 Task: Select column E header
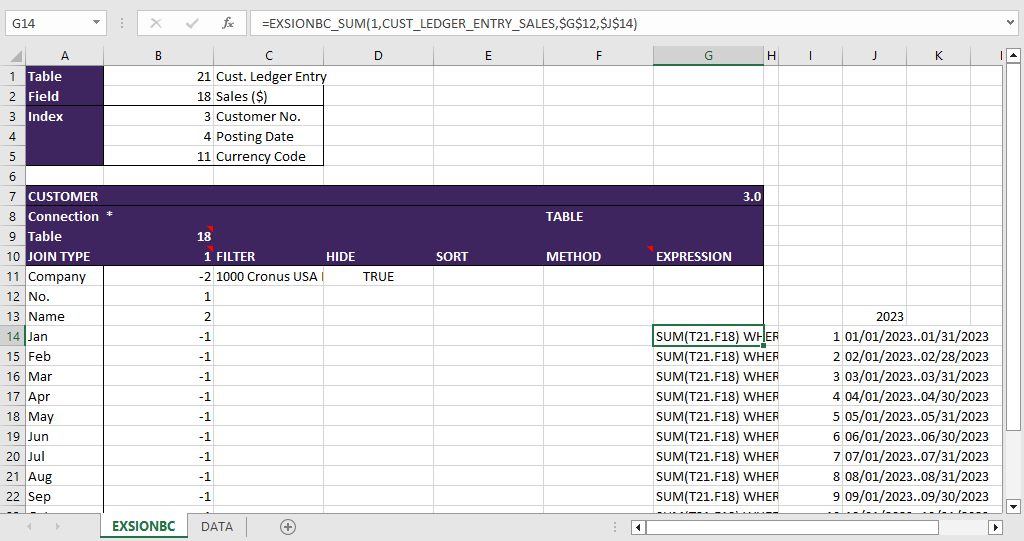tap(488, 56)
